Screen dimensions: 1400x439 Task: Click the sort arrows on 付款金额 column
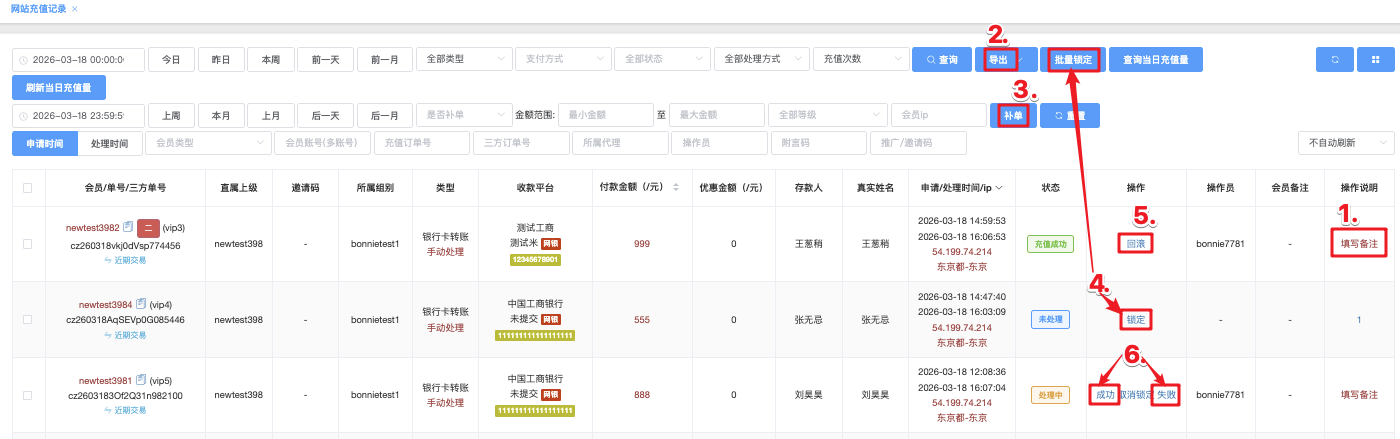[x=675, y=187]
